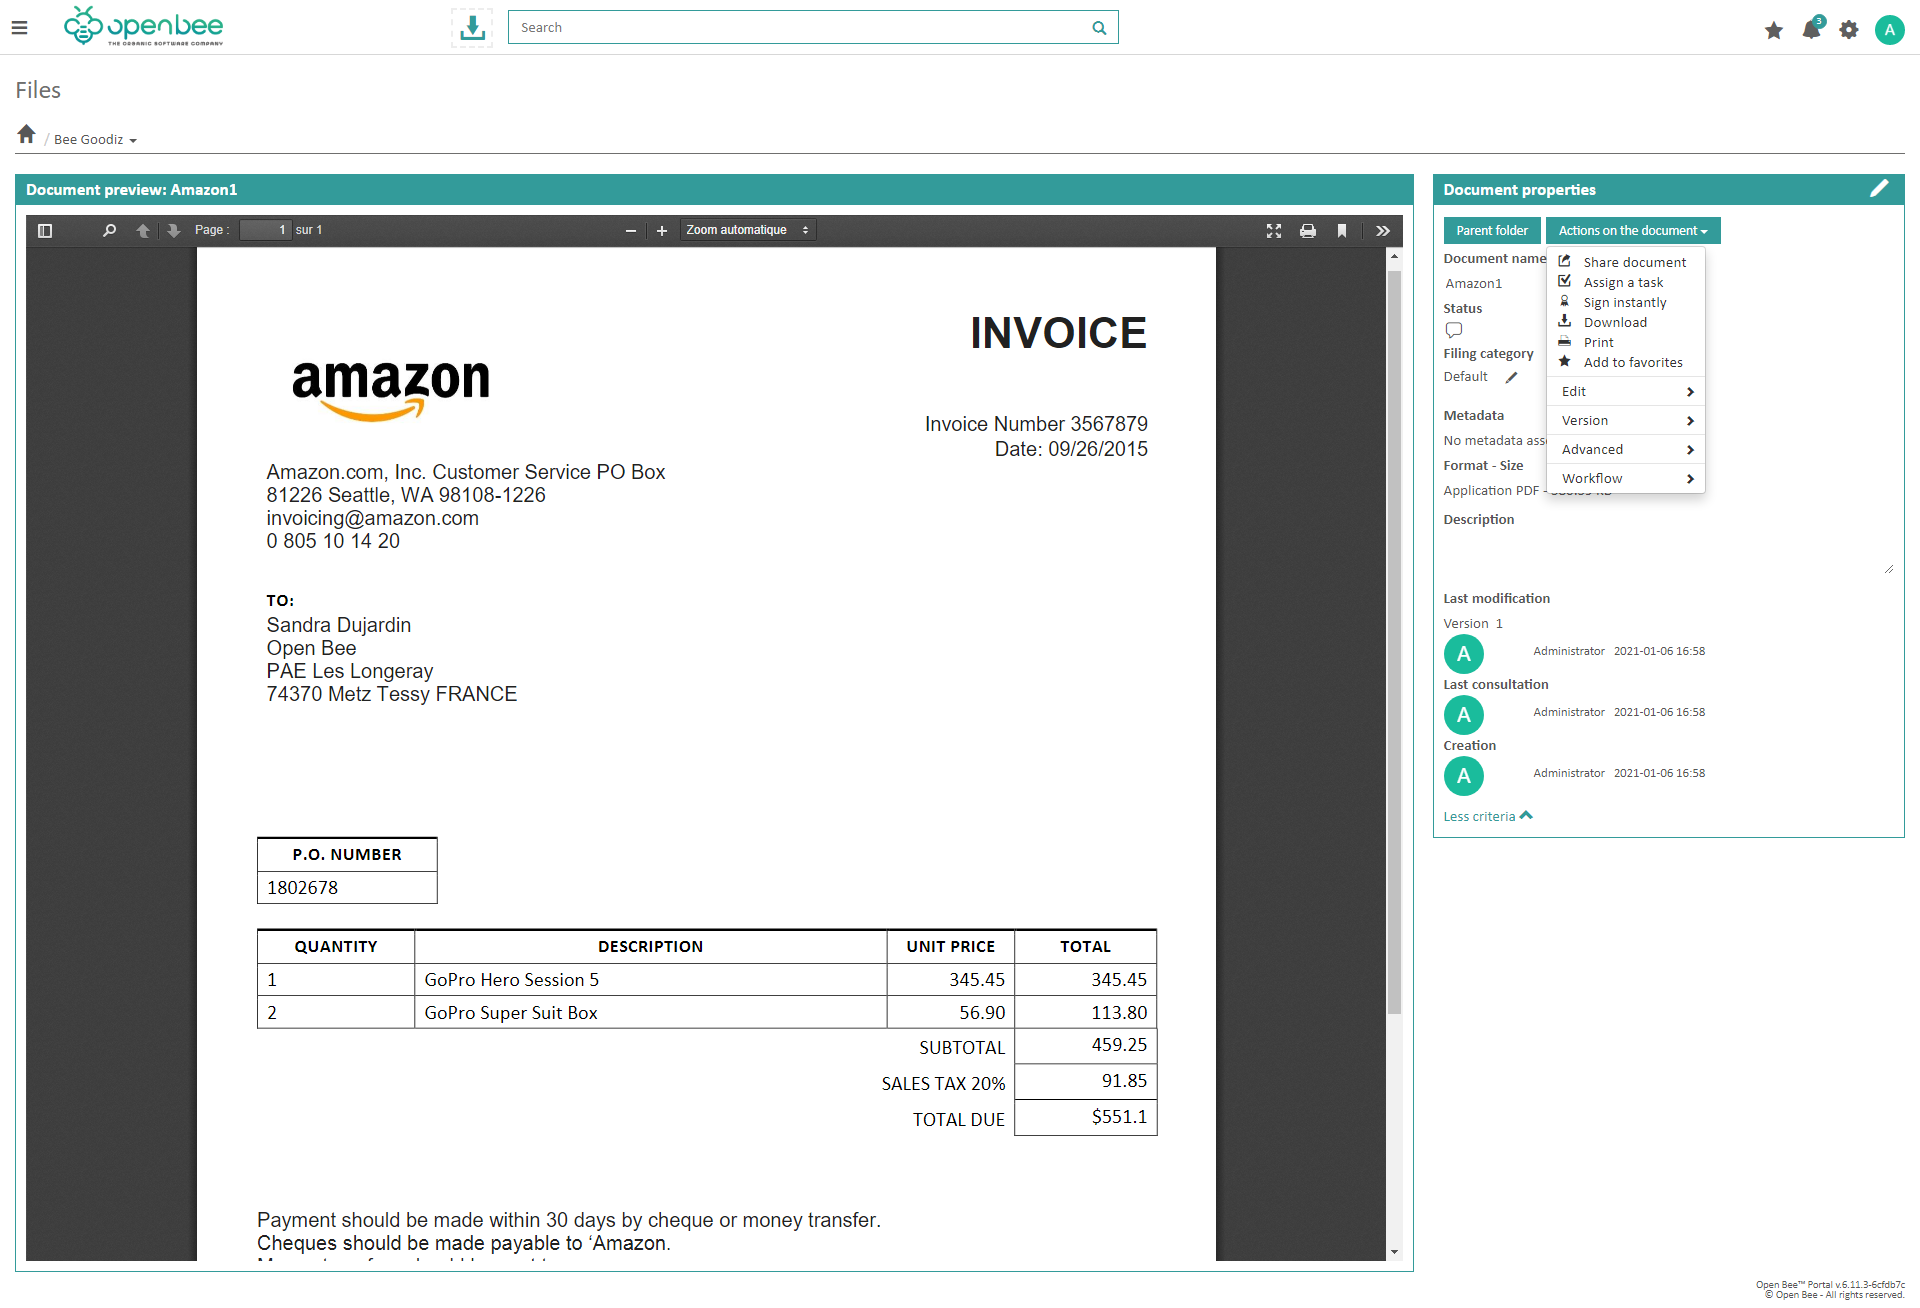The width and height of the screenshot is (1920, 1308).
Task: Open the Zoom automatique dropdown
Action: point(748,231)
